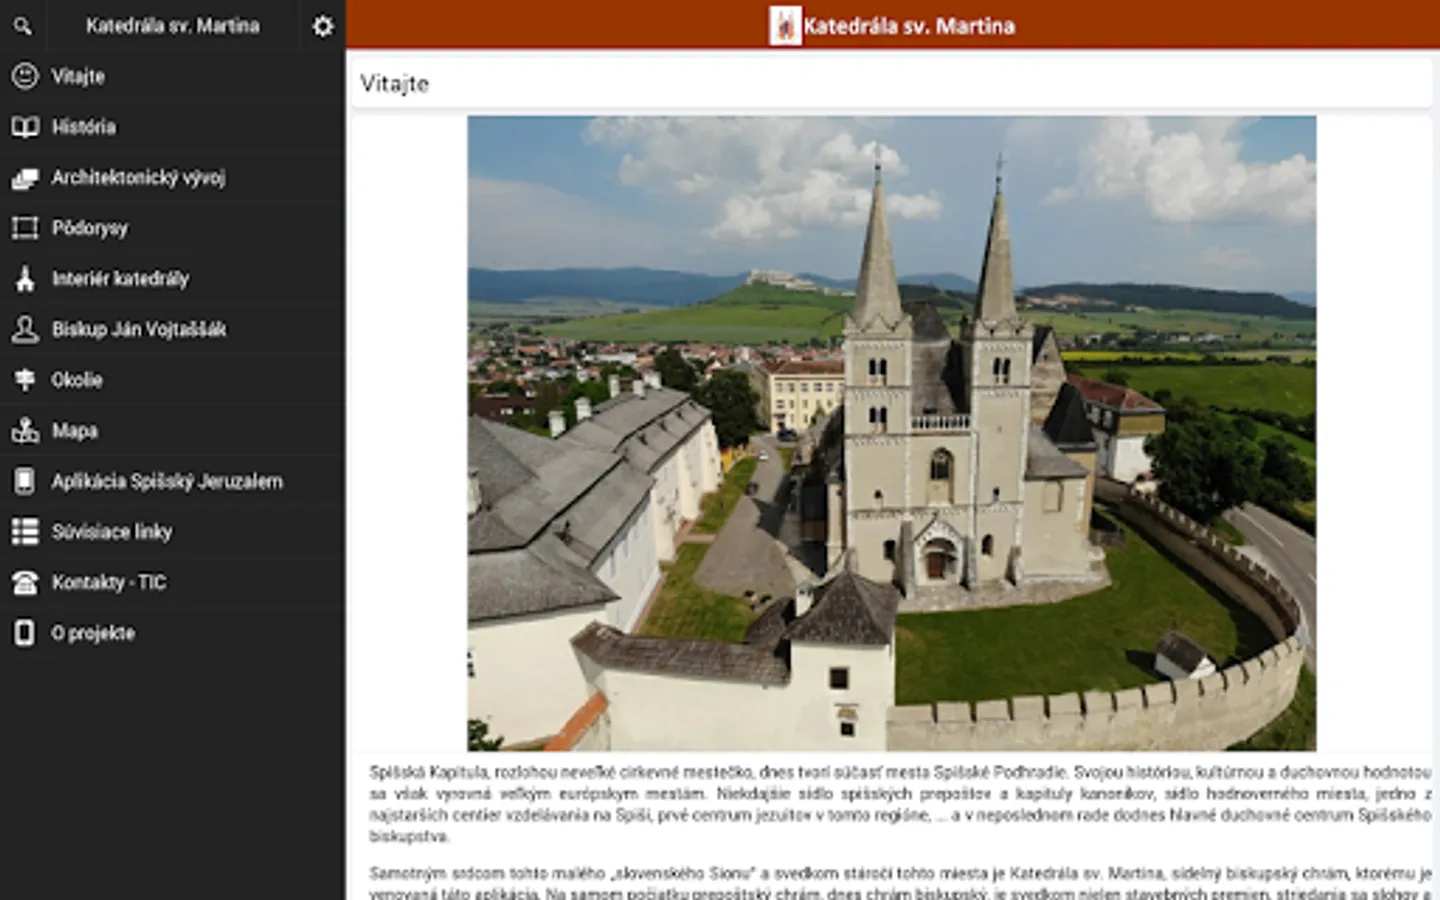Open settings via the gear icon
The height and width of the screenshot is (900, 1440).
(322, 26)
